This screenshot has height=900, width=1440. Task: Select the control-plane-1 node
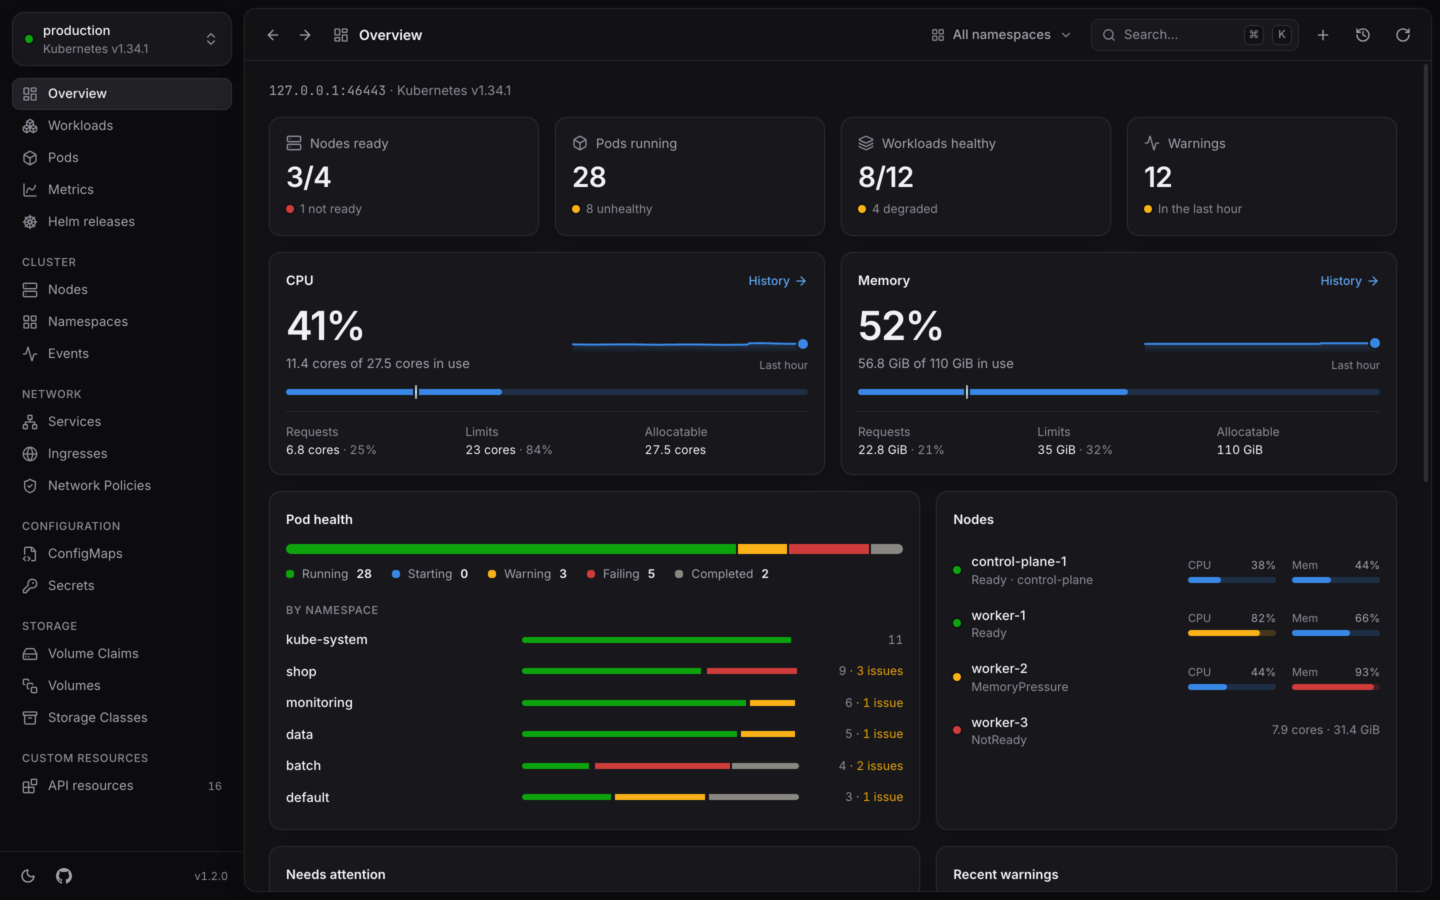point(1166,571)
